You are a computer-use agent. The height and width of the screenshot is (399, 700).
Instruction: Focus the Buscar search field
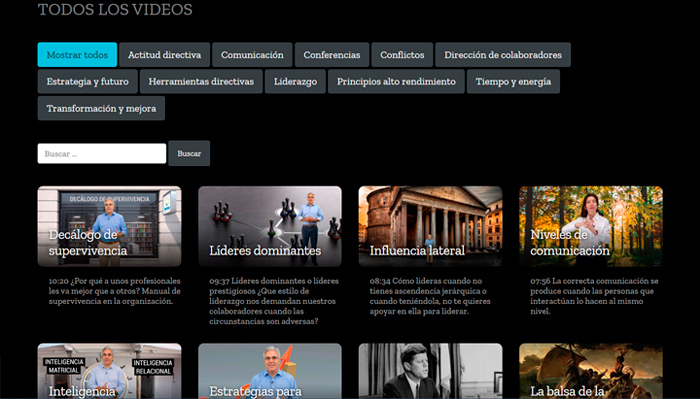point(102,154)
